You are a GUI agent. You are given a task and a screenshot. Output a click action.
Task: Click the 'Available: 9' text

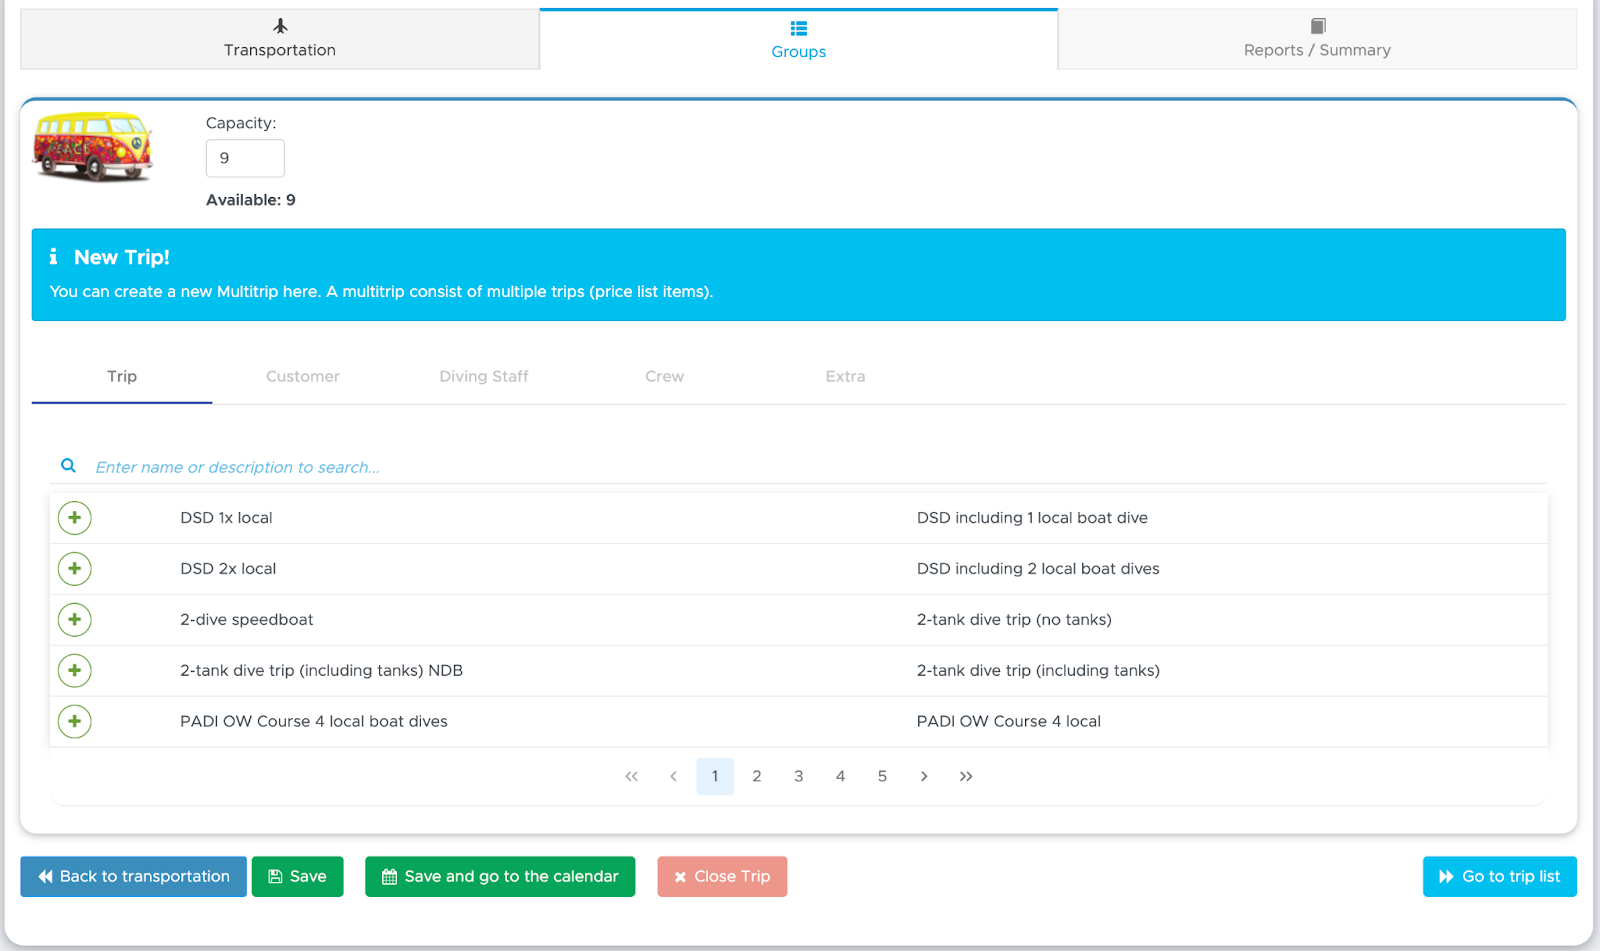point(251,200)
